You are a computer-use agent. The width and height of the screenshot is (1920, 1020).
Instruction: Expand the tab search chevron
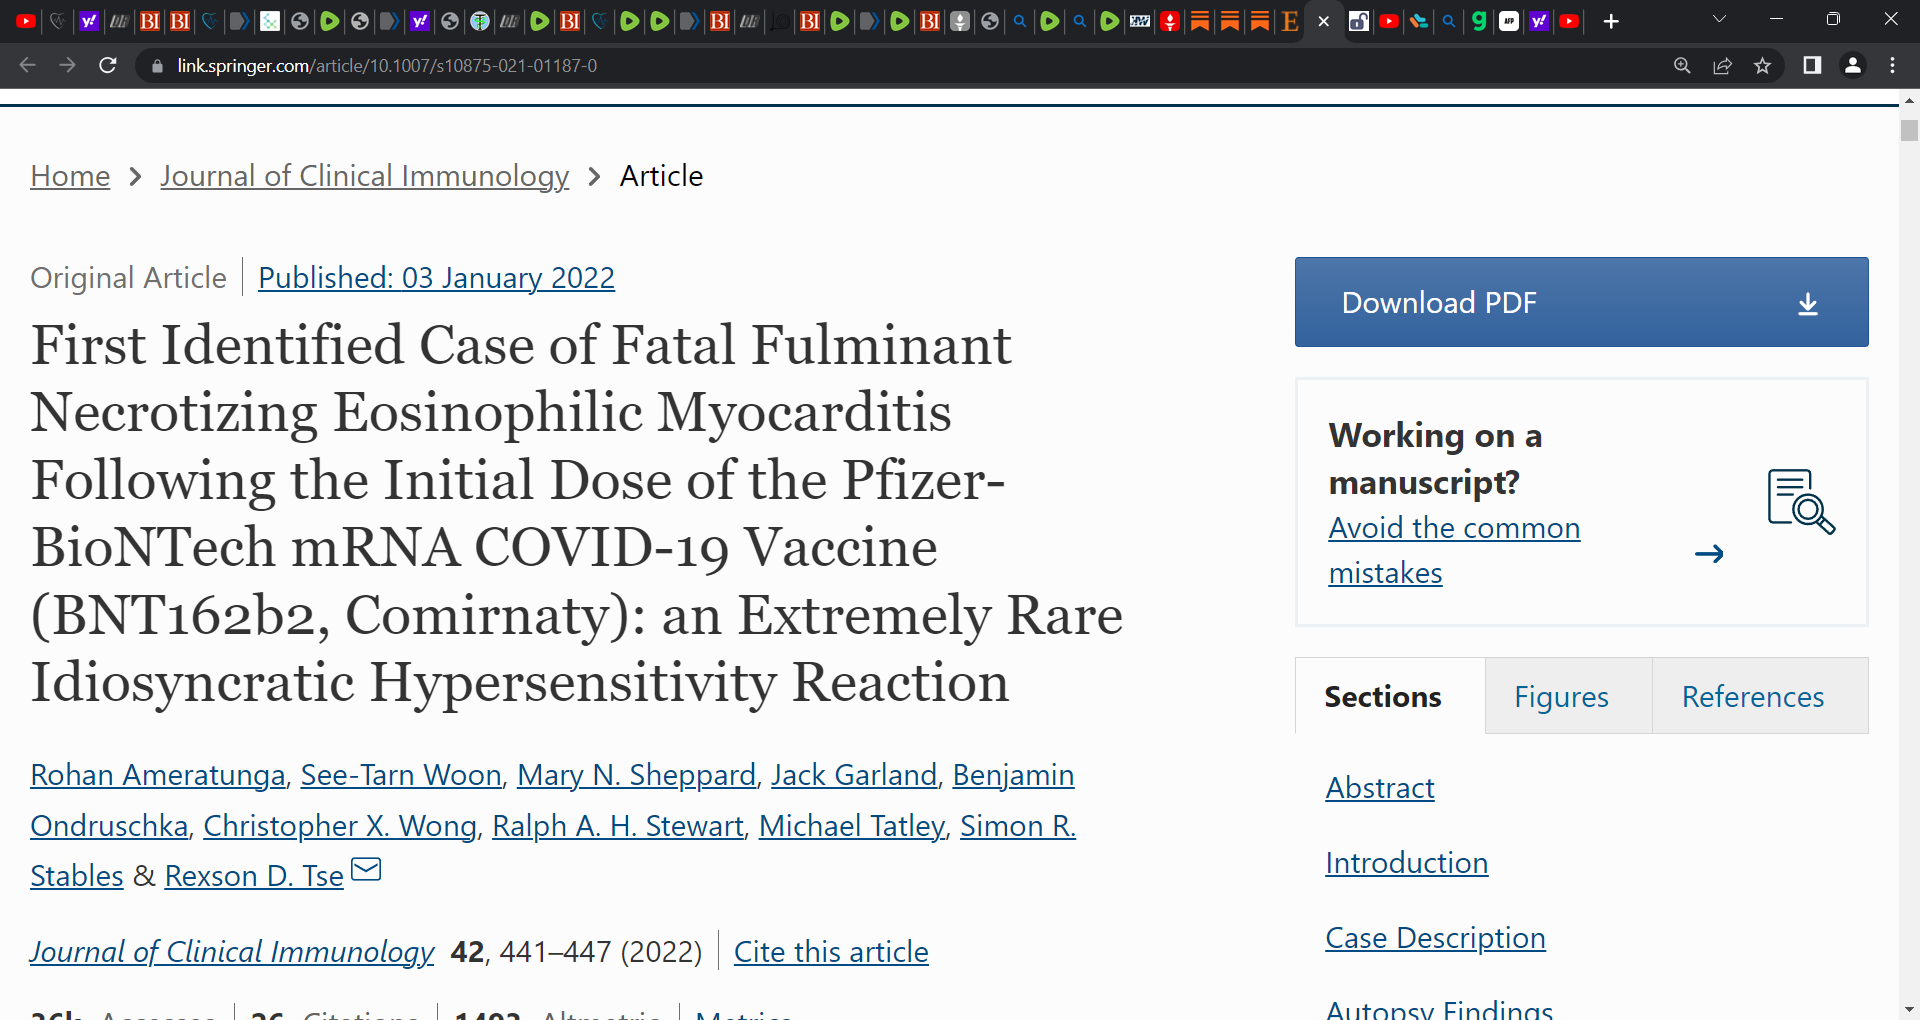tap(1719, 19)
